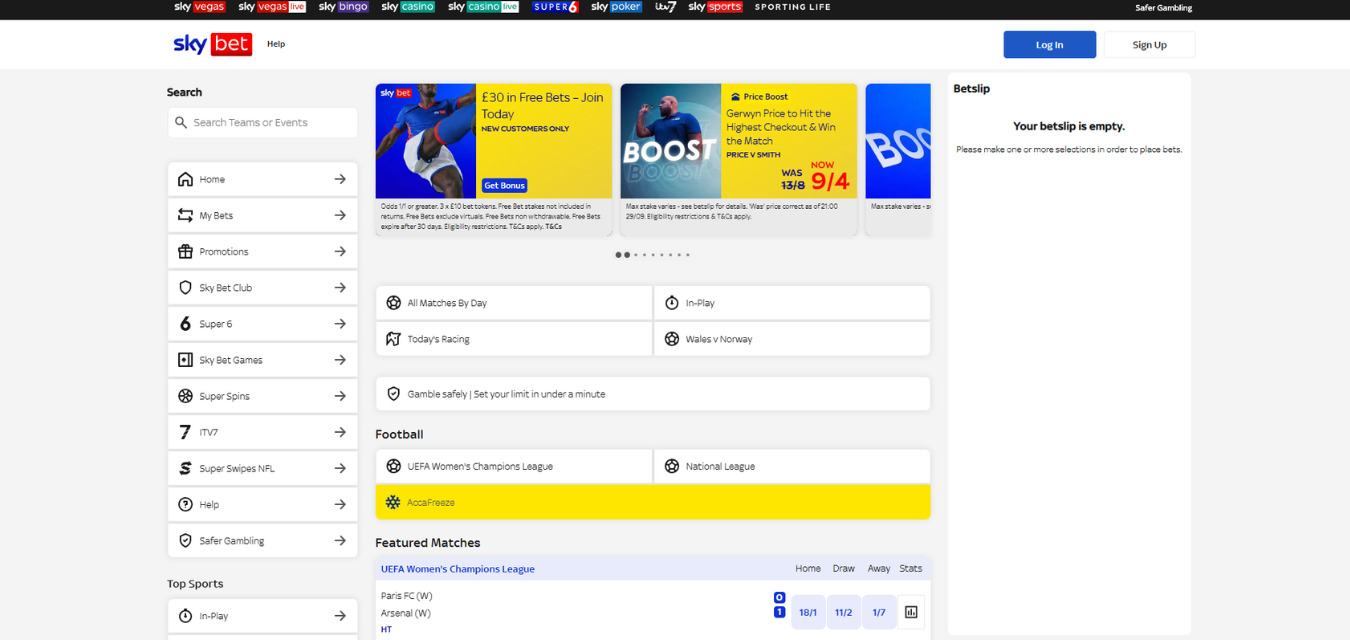Click the Sky Bet logo
Viewport: 1350px width, 640px height.
click(212, 44)
